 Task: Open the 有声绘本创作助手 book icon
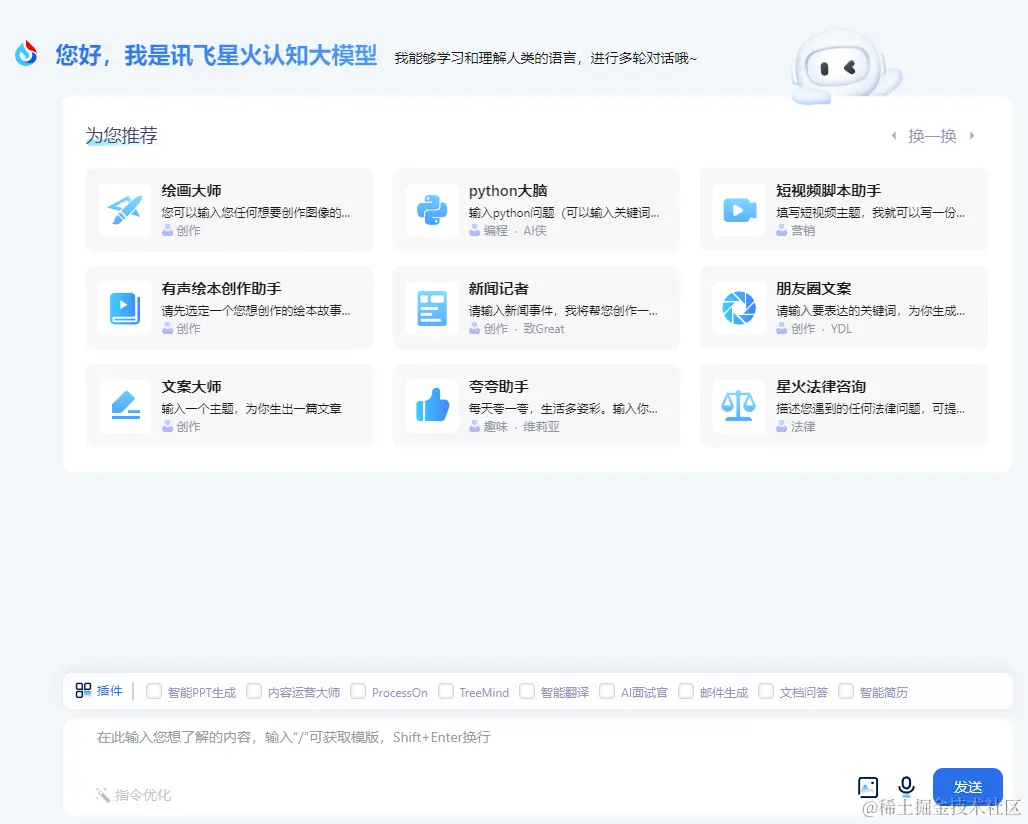[x=125, y=308]
